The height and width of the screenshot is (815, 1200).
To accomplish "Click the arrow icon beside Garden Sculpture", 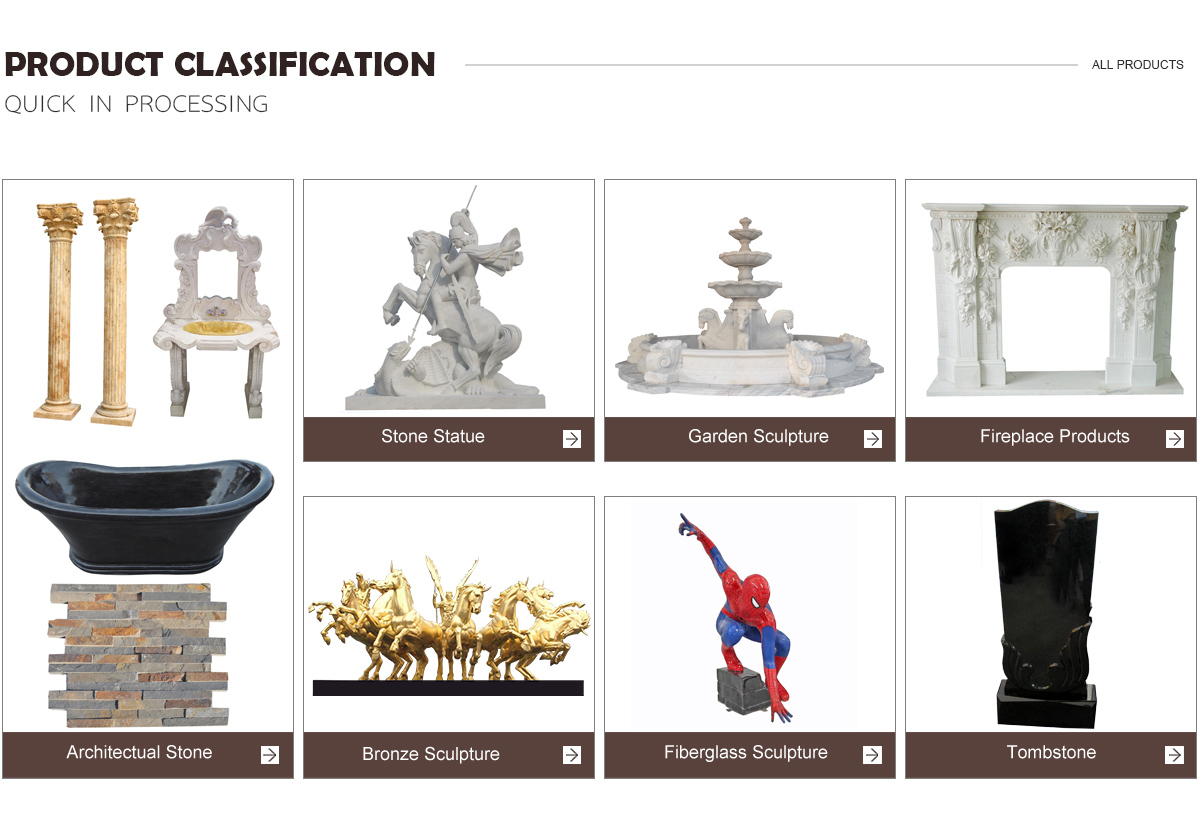I will pyautogui.click(x=873, y=438).
